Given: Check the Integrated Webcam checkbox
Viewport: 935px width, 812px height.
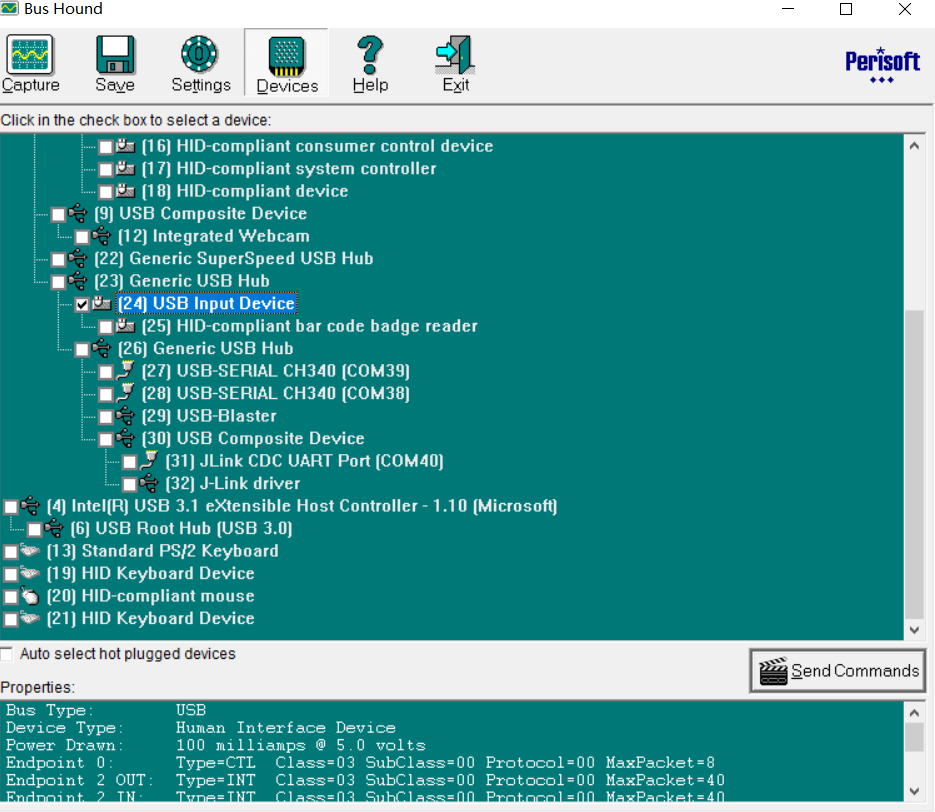Looking at the screenshot, I should [x=81, y=236].
